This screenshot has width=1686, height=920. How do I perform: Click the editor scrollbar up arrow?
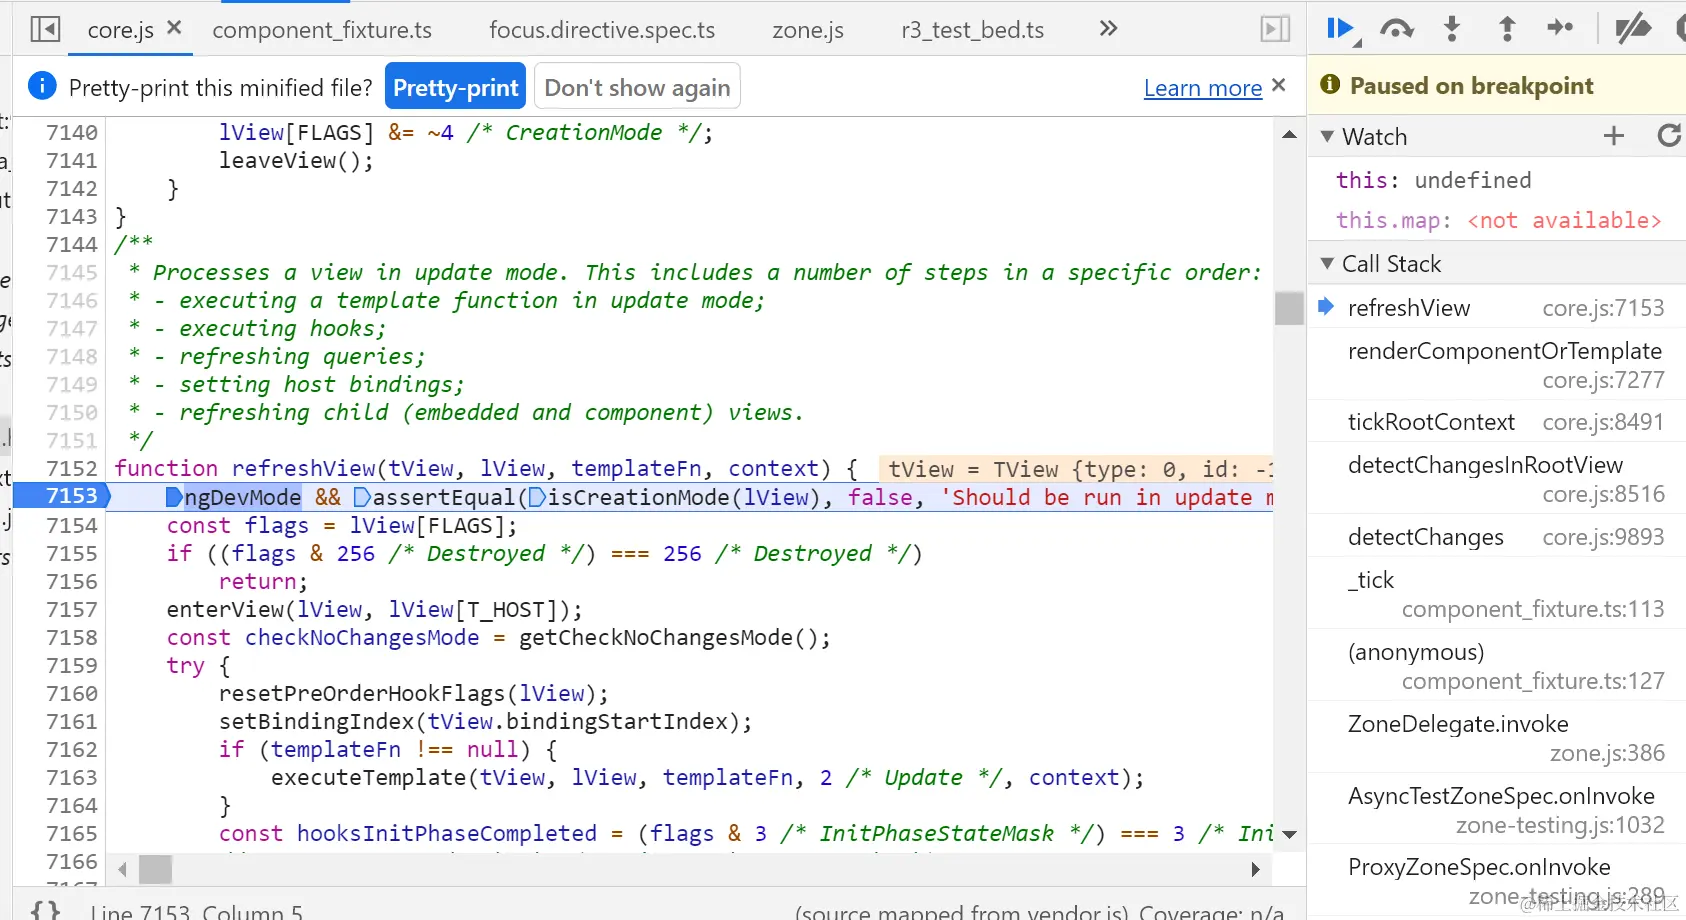coord(1289,134)
